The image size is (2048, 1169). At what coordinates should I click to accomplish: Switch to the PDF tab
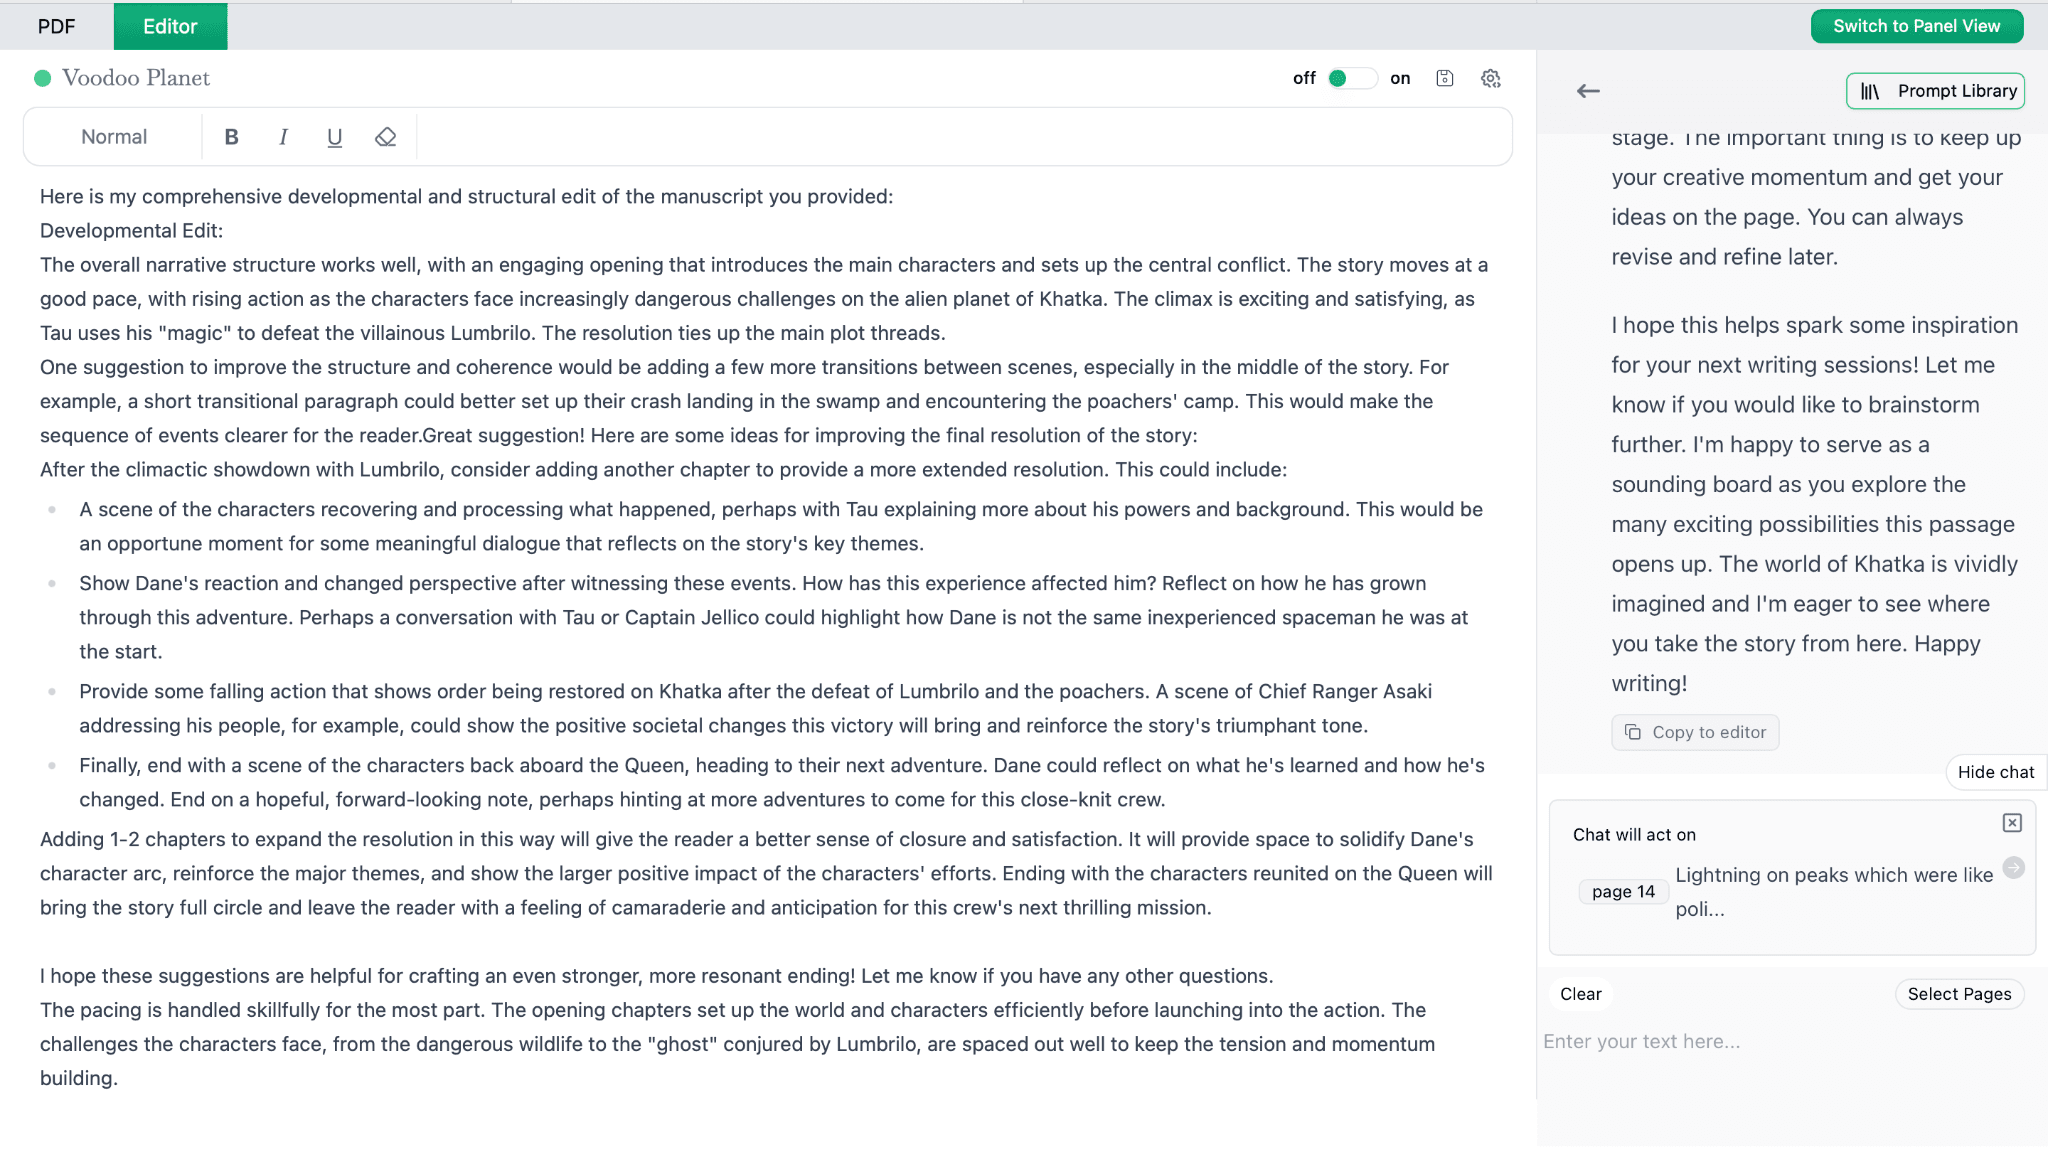click(56, 26)
